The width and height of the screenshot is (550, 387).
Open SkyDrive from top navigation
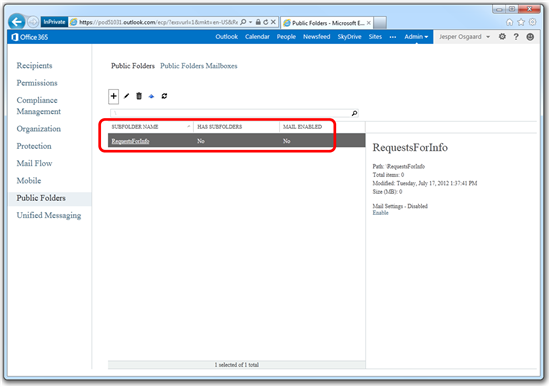pos(349,36)
